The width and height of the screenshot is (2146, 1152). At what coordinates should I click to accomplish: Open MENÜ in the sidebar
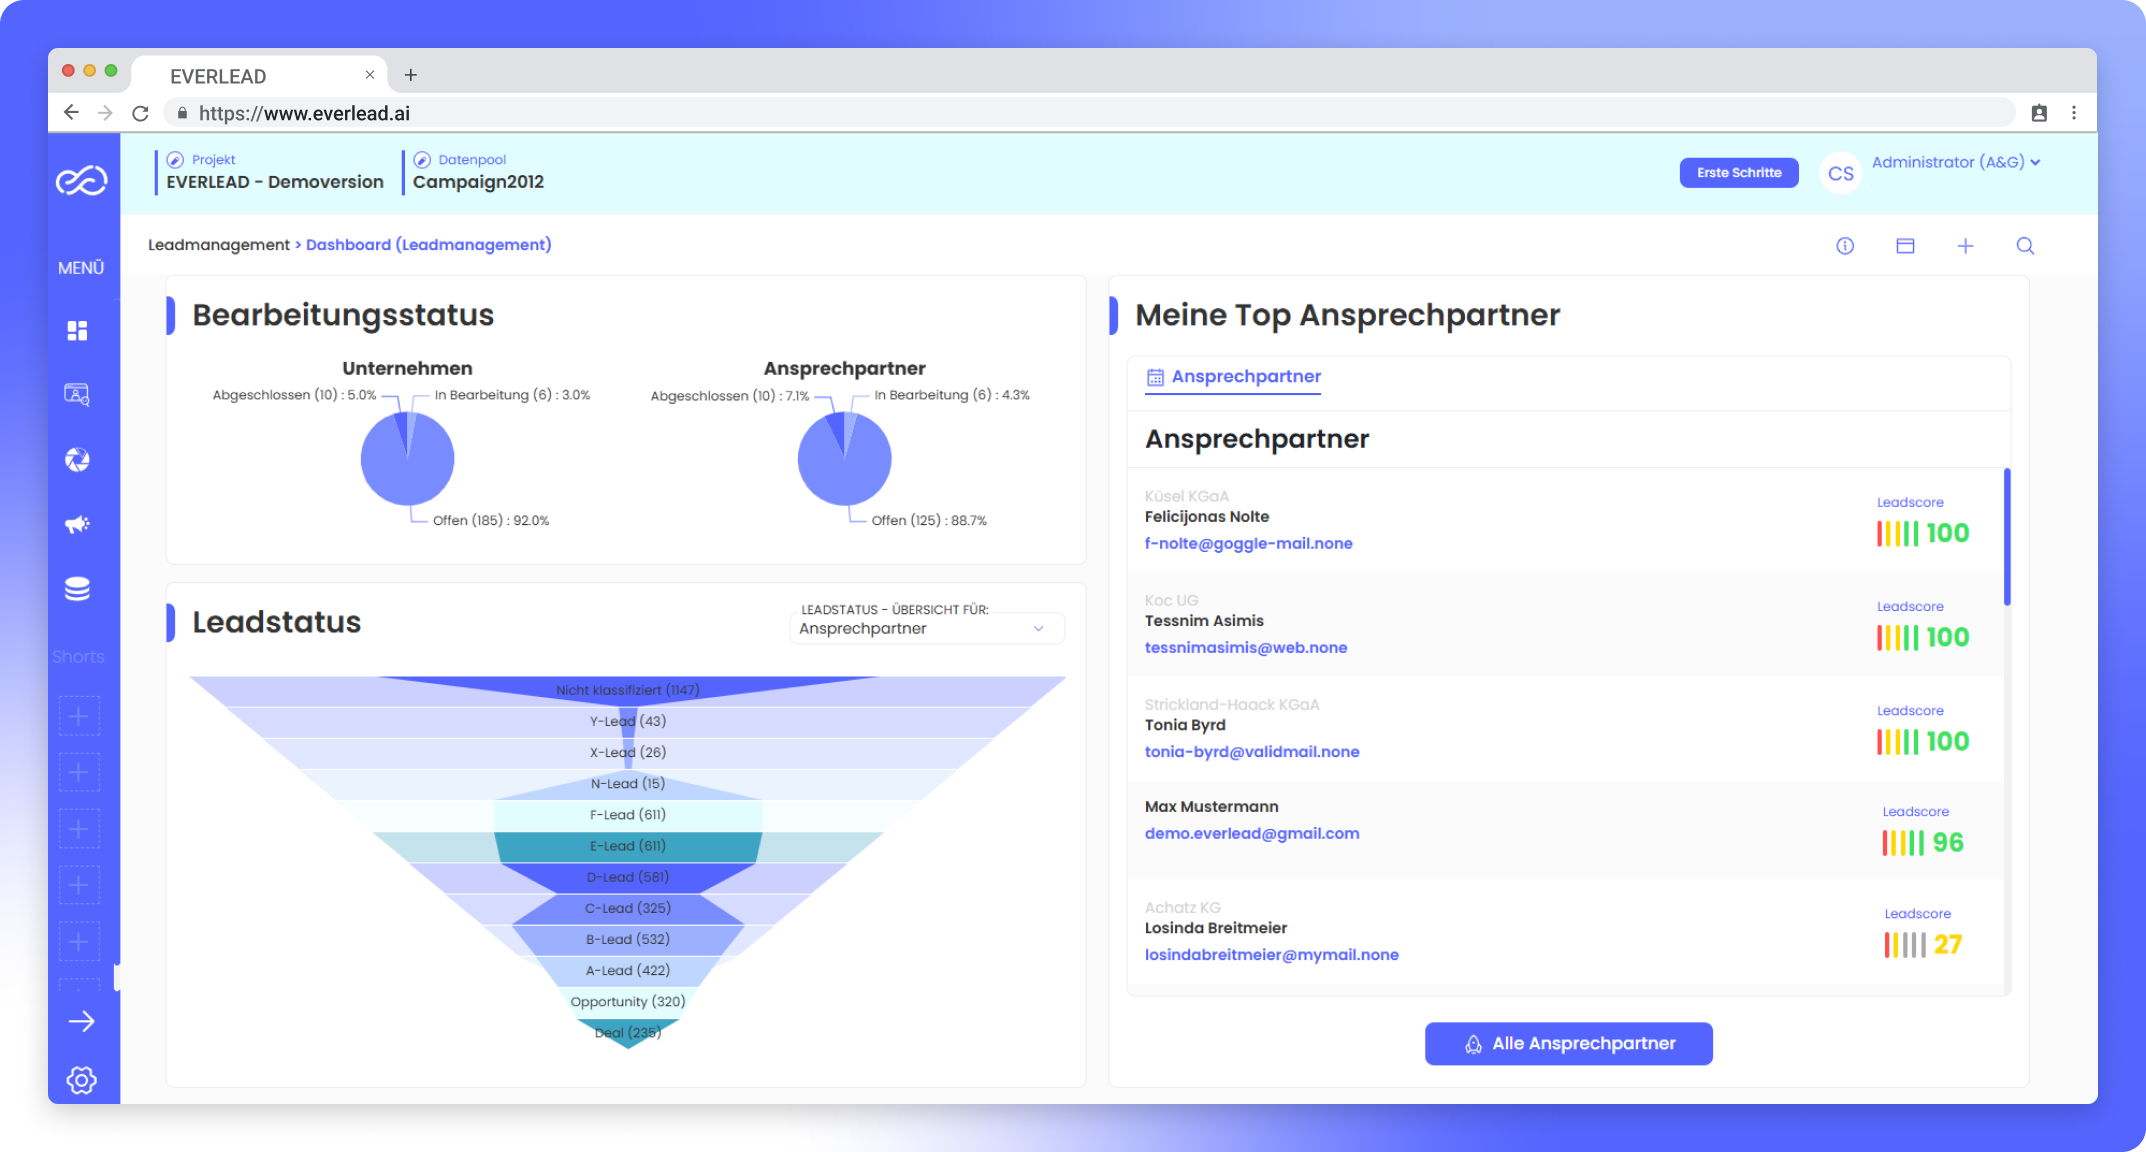click(x=82, y=267)
